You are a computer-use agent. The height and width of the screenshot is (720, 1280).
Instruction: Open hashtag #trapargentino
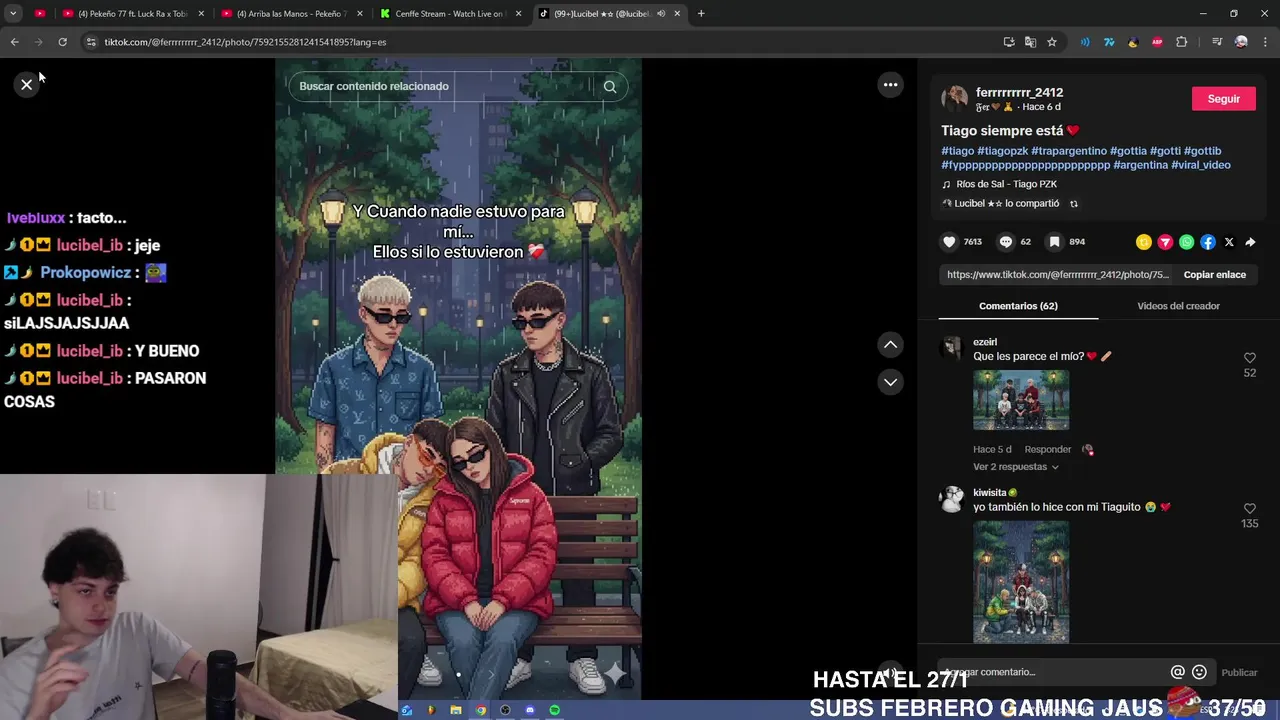[1069, 151]
